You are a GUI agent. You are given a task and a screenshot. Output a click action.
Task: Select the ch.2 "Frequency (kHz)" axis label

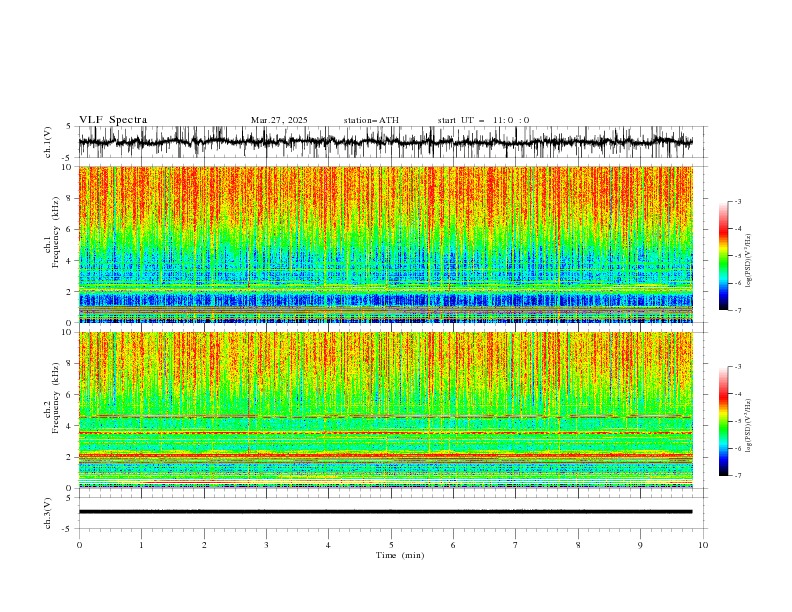55,398
